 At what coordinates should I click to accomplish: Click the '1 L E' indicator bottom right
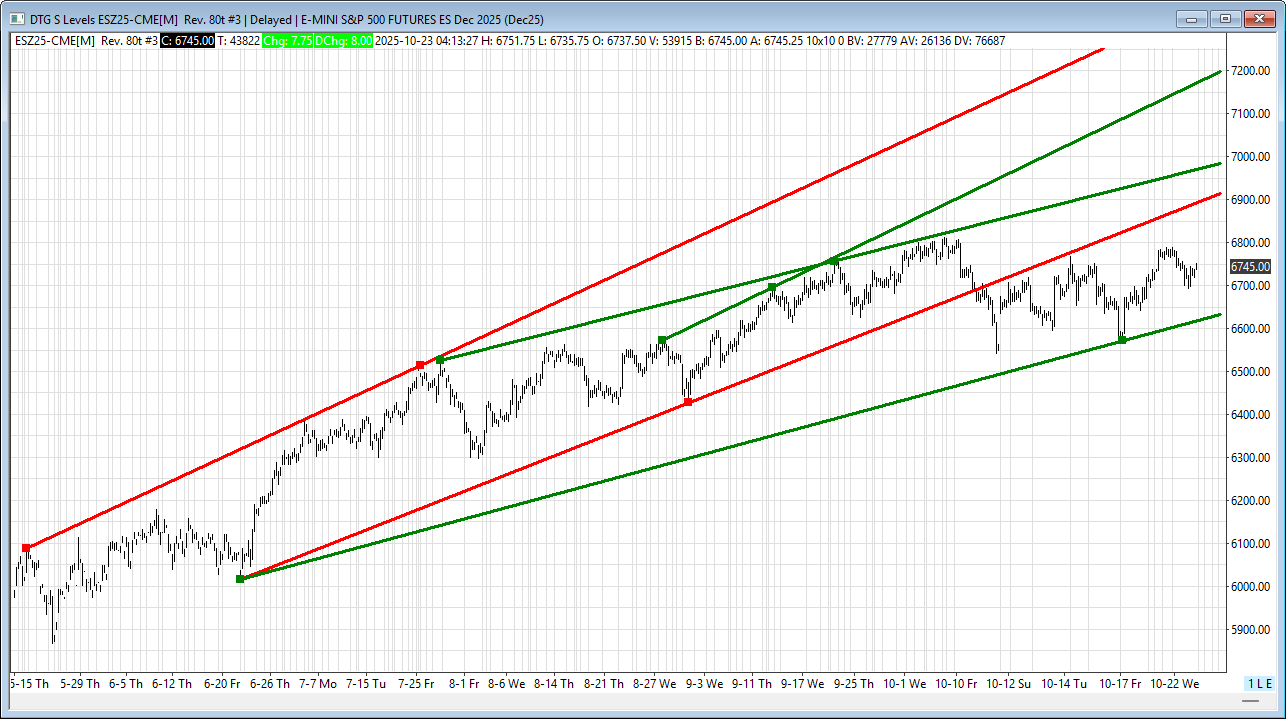(x=1259, y=683)
